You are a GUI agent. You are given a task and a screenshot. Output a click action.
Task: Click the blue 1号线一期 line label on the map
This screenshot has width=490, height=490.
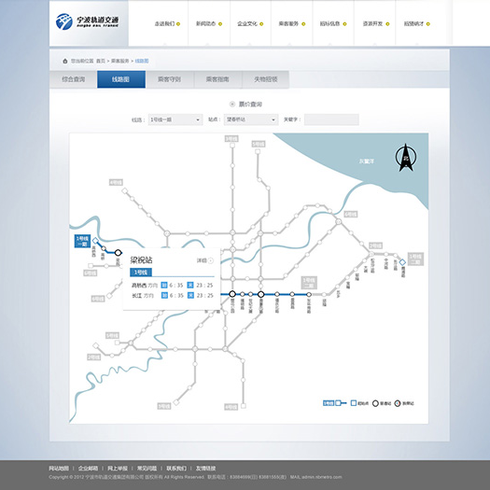pyautogui.click(x=82, y=241)
